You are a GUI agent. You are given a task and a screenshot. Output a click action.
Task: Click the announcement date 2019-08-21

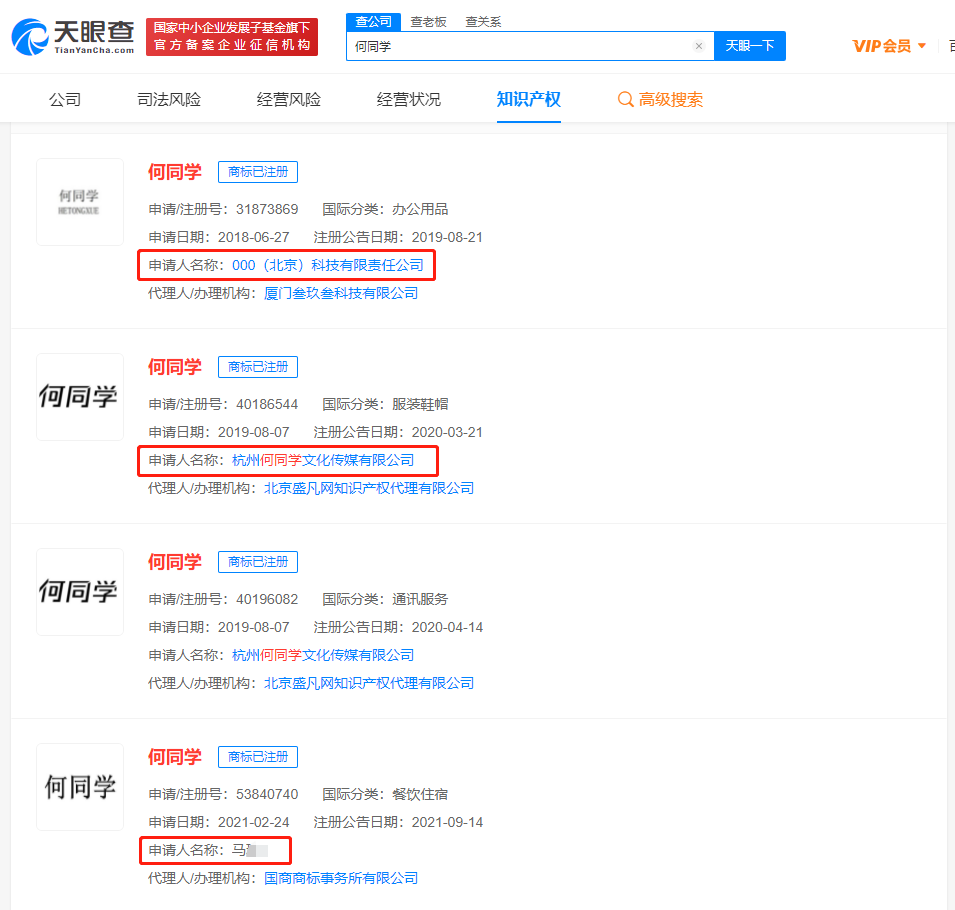coord(447,237)
